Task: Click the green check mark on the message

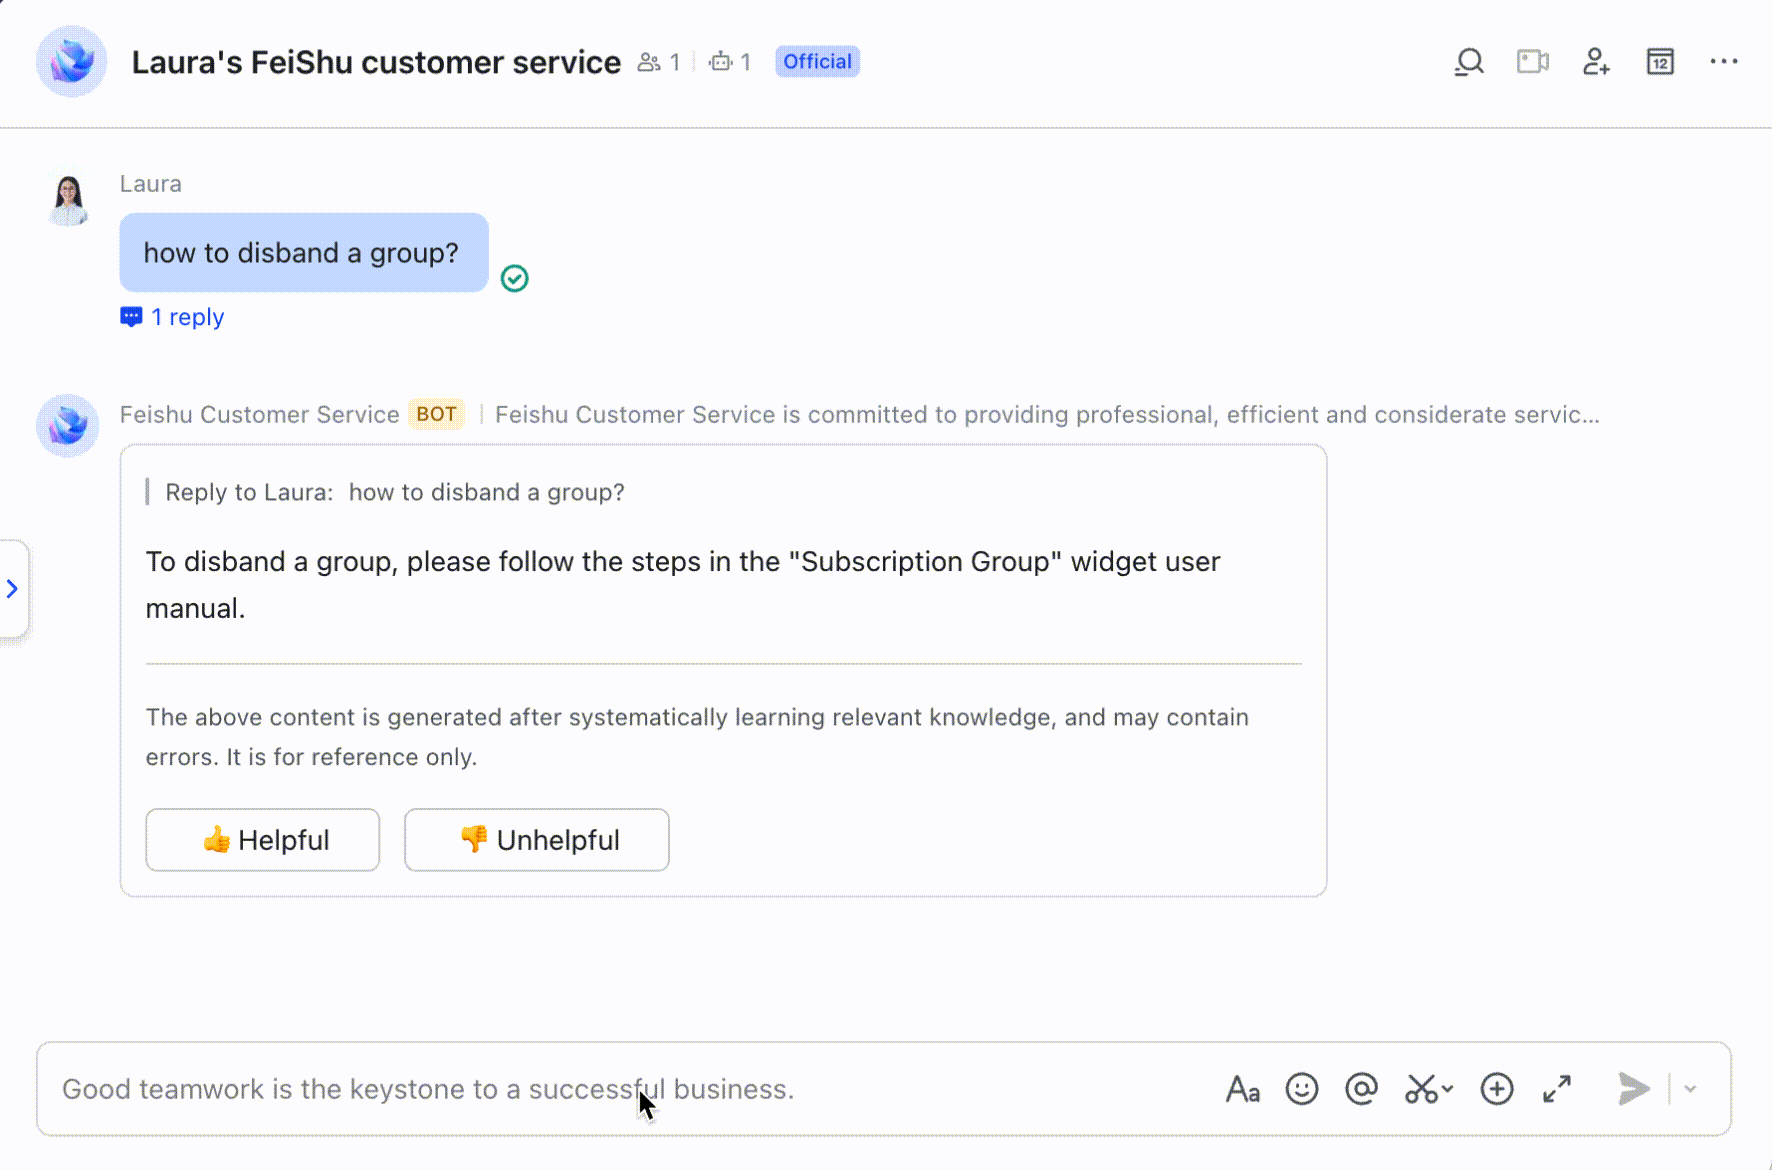Action: click(514, 278)
